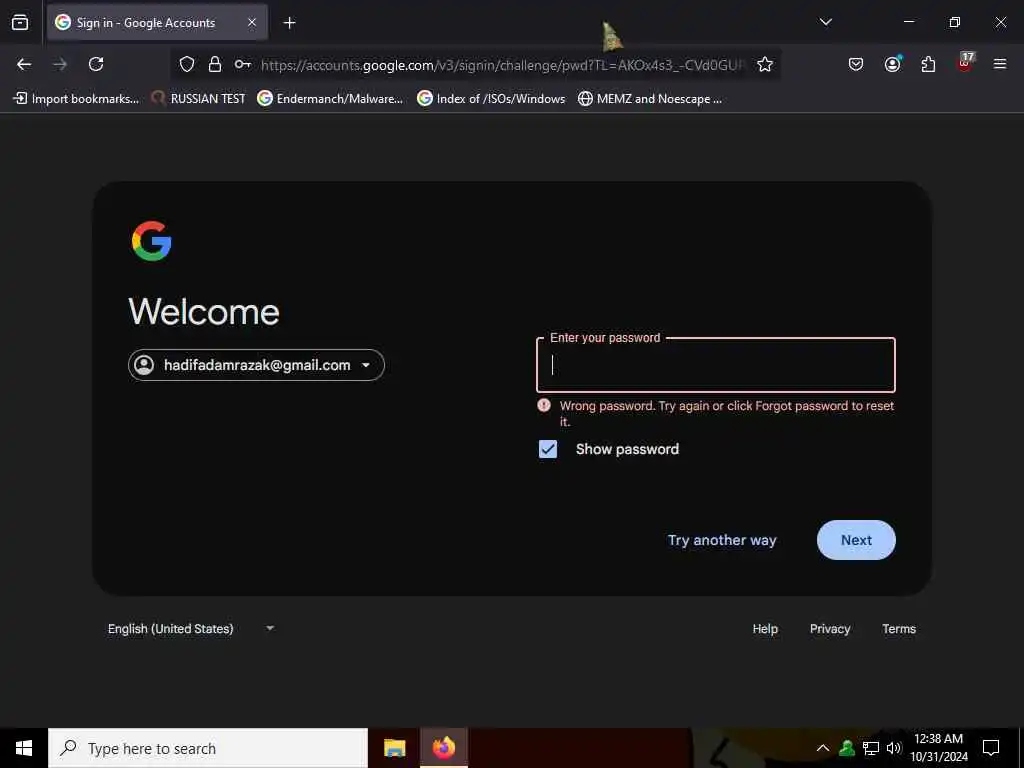
Task: Bookmark this page with the star icon
Action: click(x=765, y=64)
